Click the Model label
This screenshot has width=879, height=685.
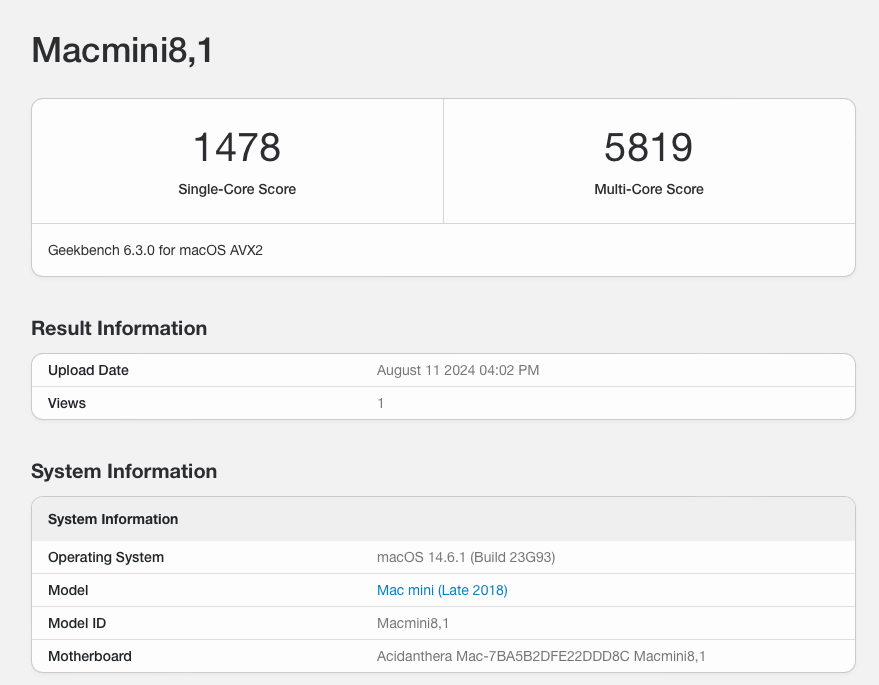(68, 590)
